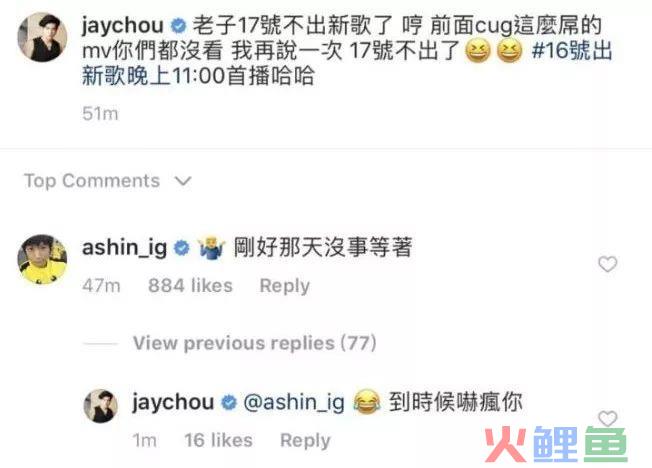The image size is (652, 468).
Task: View the 16 likes list
Action: [218, 440]
